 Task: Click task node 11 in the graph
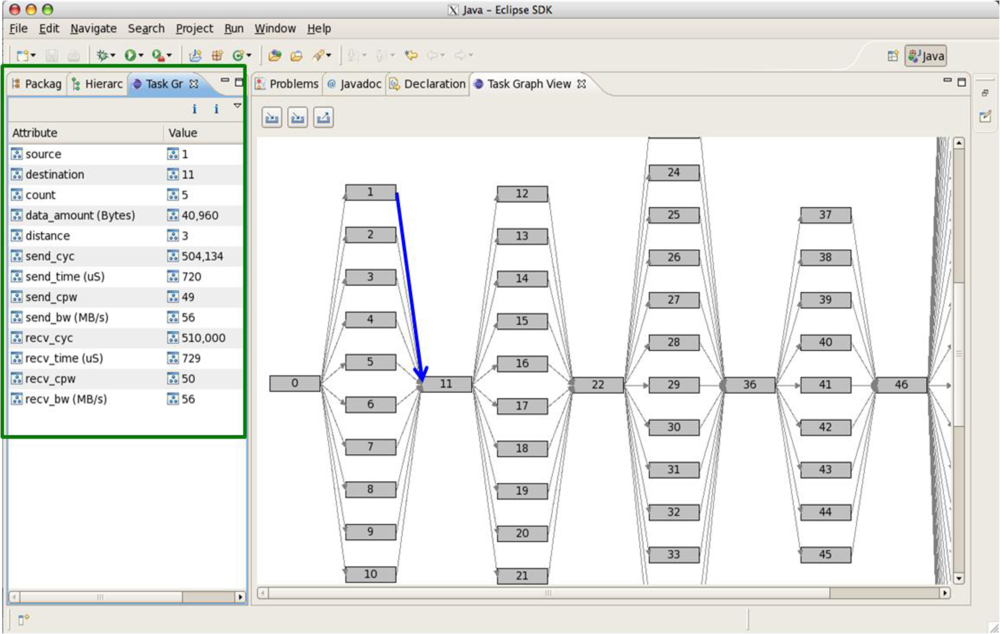[x=446, y=384]
